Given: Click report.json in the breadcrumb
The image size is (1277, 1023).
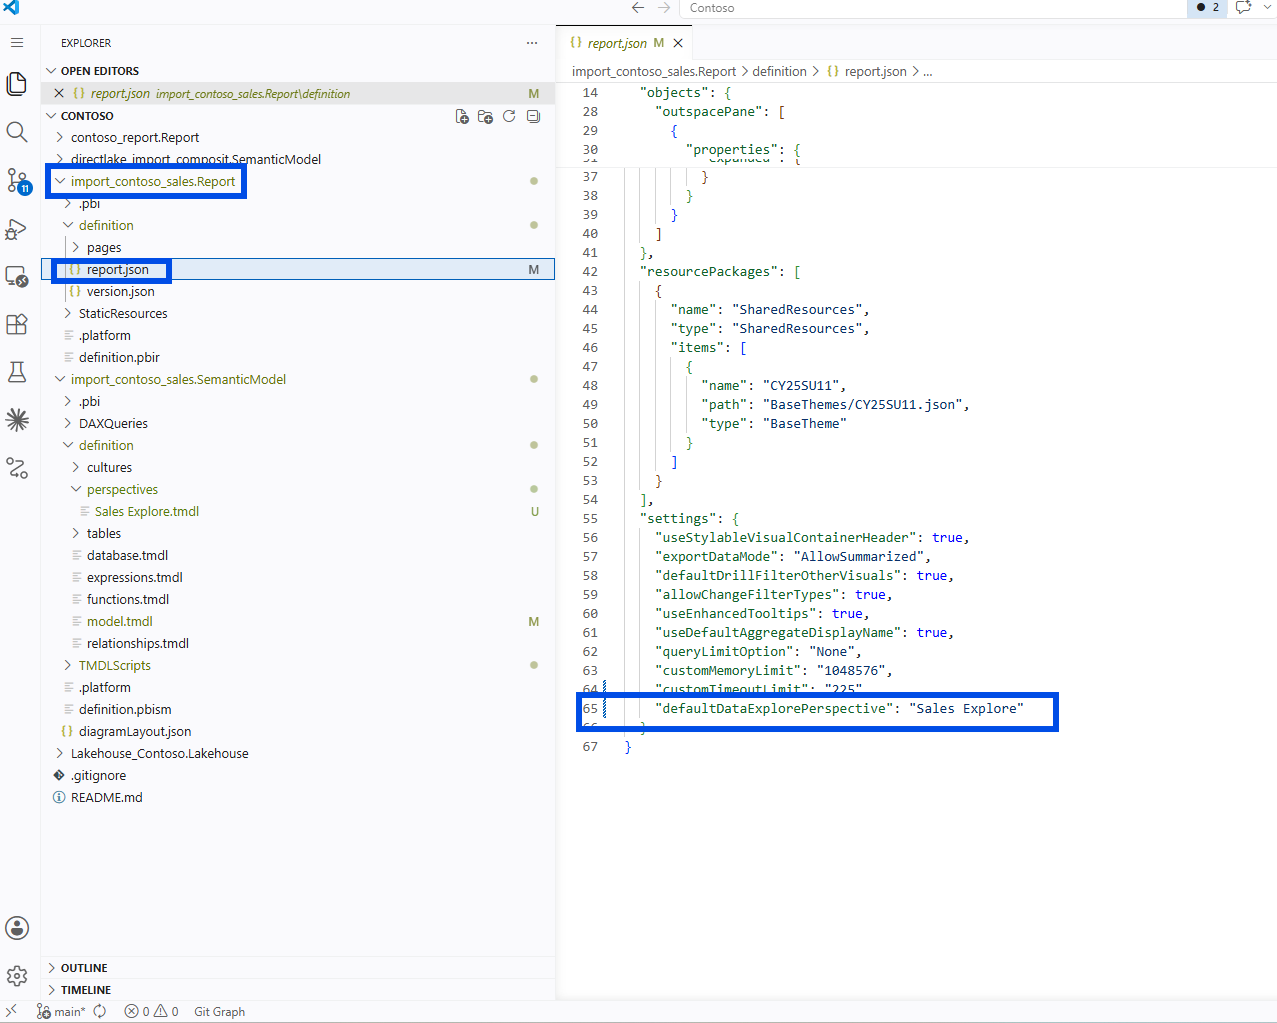Looking at the screenshot, I should [x=867, y=72].
